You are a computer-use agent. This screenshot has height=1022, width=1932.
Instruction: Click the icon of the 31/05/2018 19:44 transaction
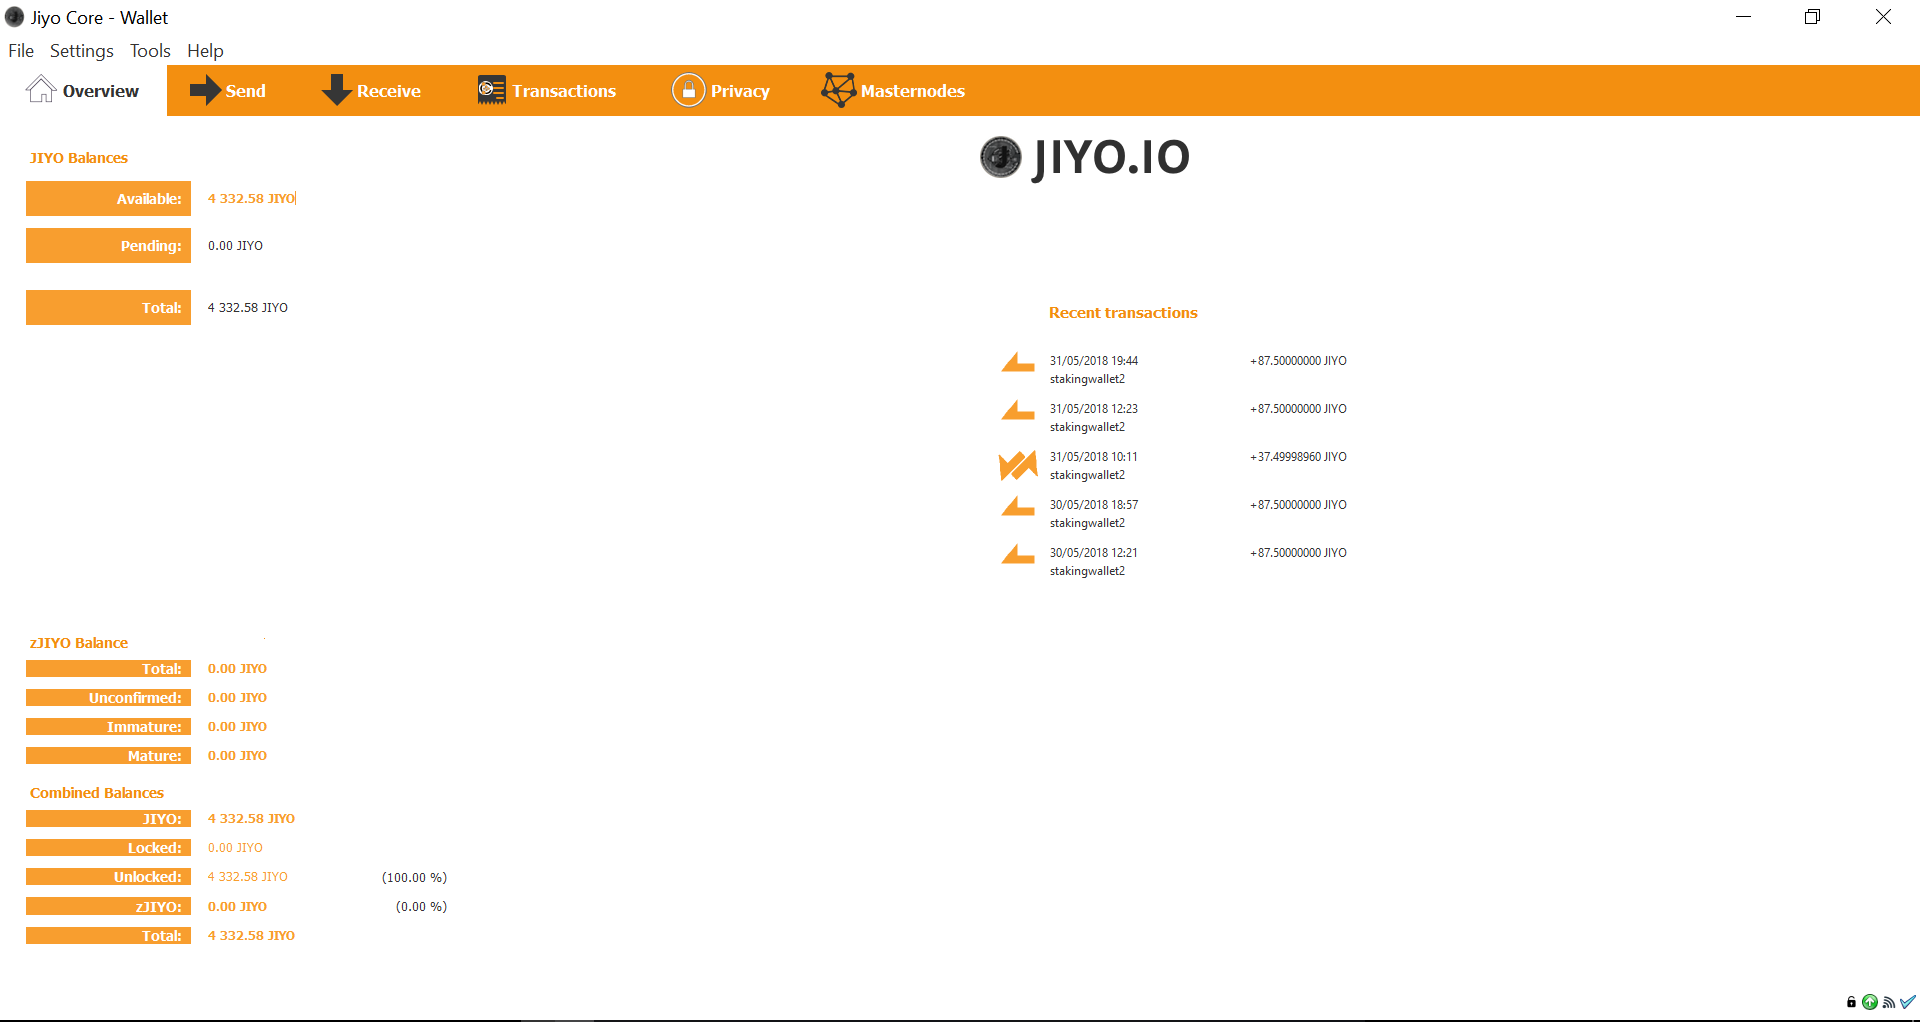click(1018, 362)
